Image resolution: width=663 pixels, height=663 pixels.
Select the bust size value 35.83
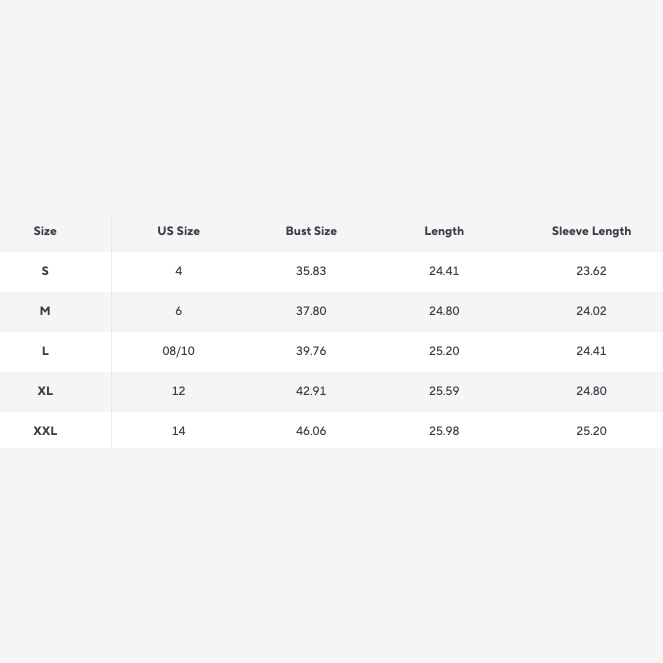click(x=311, y=271)
